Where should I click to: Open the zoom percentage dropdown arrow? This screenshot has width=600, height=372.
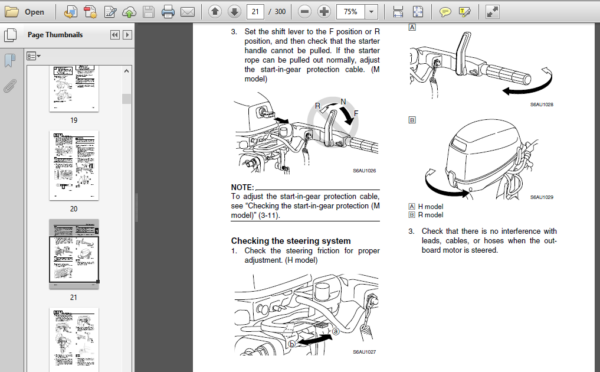371,12
